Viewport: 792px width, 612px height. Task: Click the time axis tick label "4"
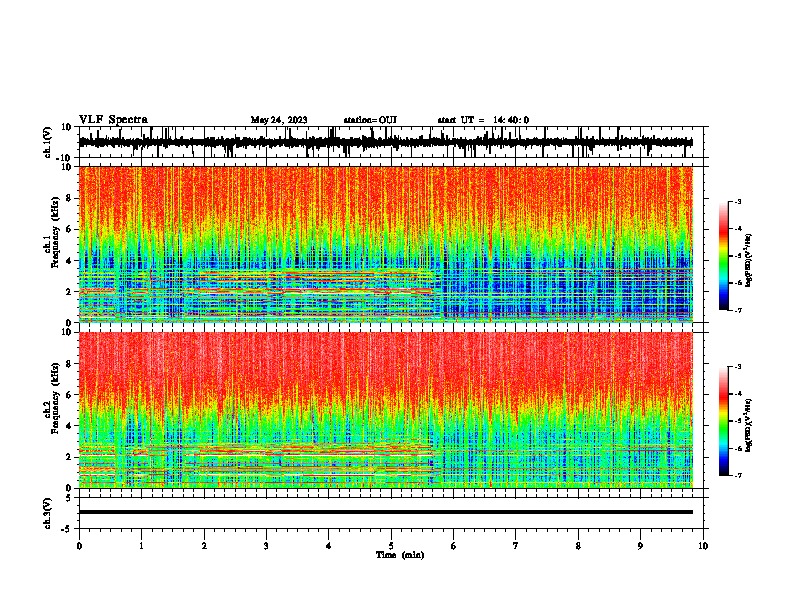pyautogui.click(x=329, y=546)
